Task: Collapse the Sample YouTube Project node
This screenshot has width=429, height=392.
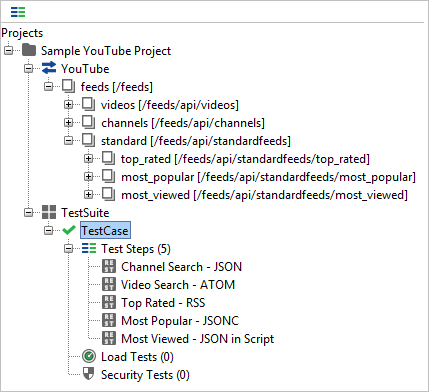Action: coord(8,51)
